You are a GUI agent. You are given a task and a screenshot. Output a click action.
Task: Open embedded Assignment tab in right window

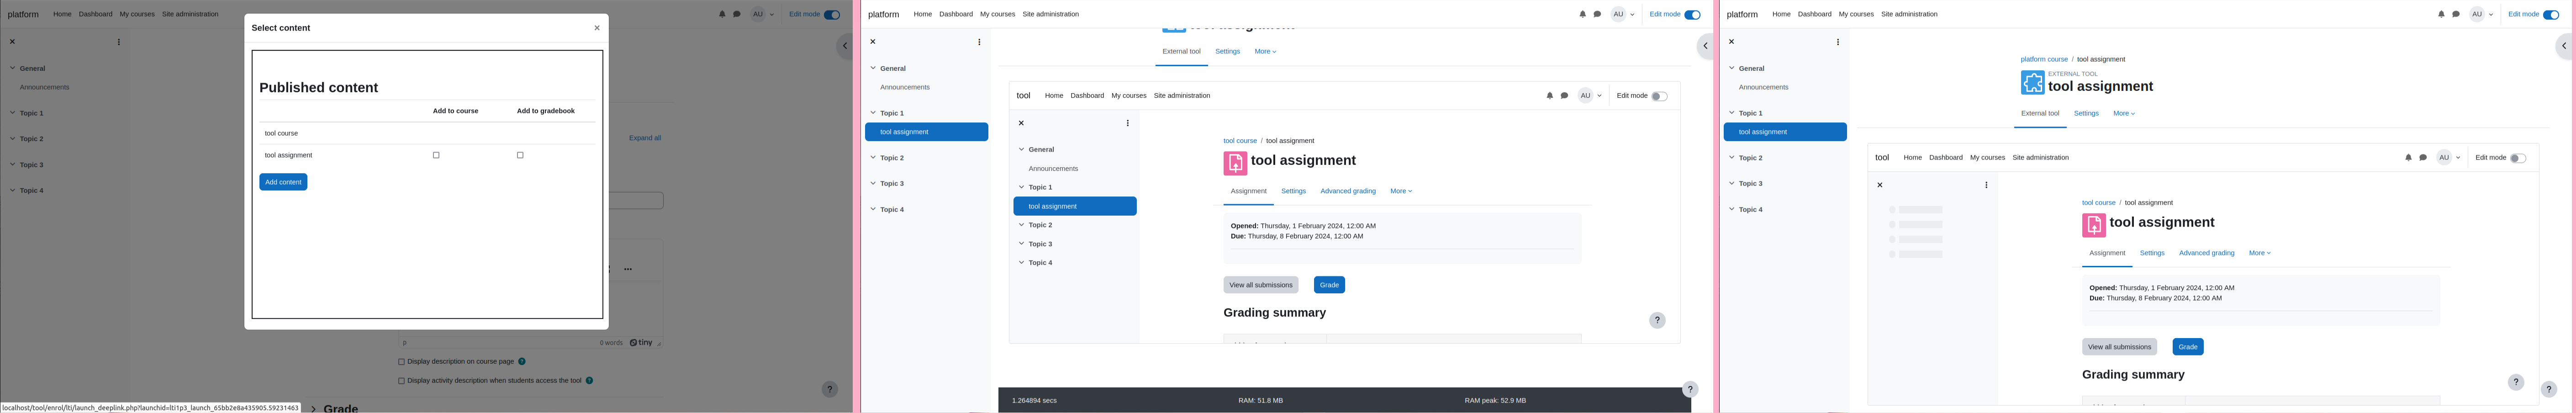click(2107, 253)
